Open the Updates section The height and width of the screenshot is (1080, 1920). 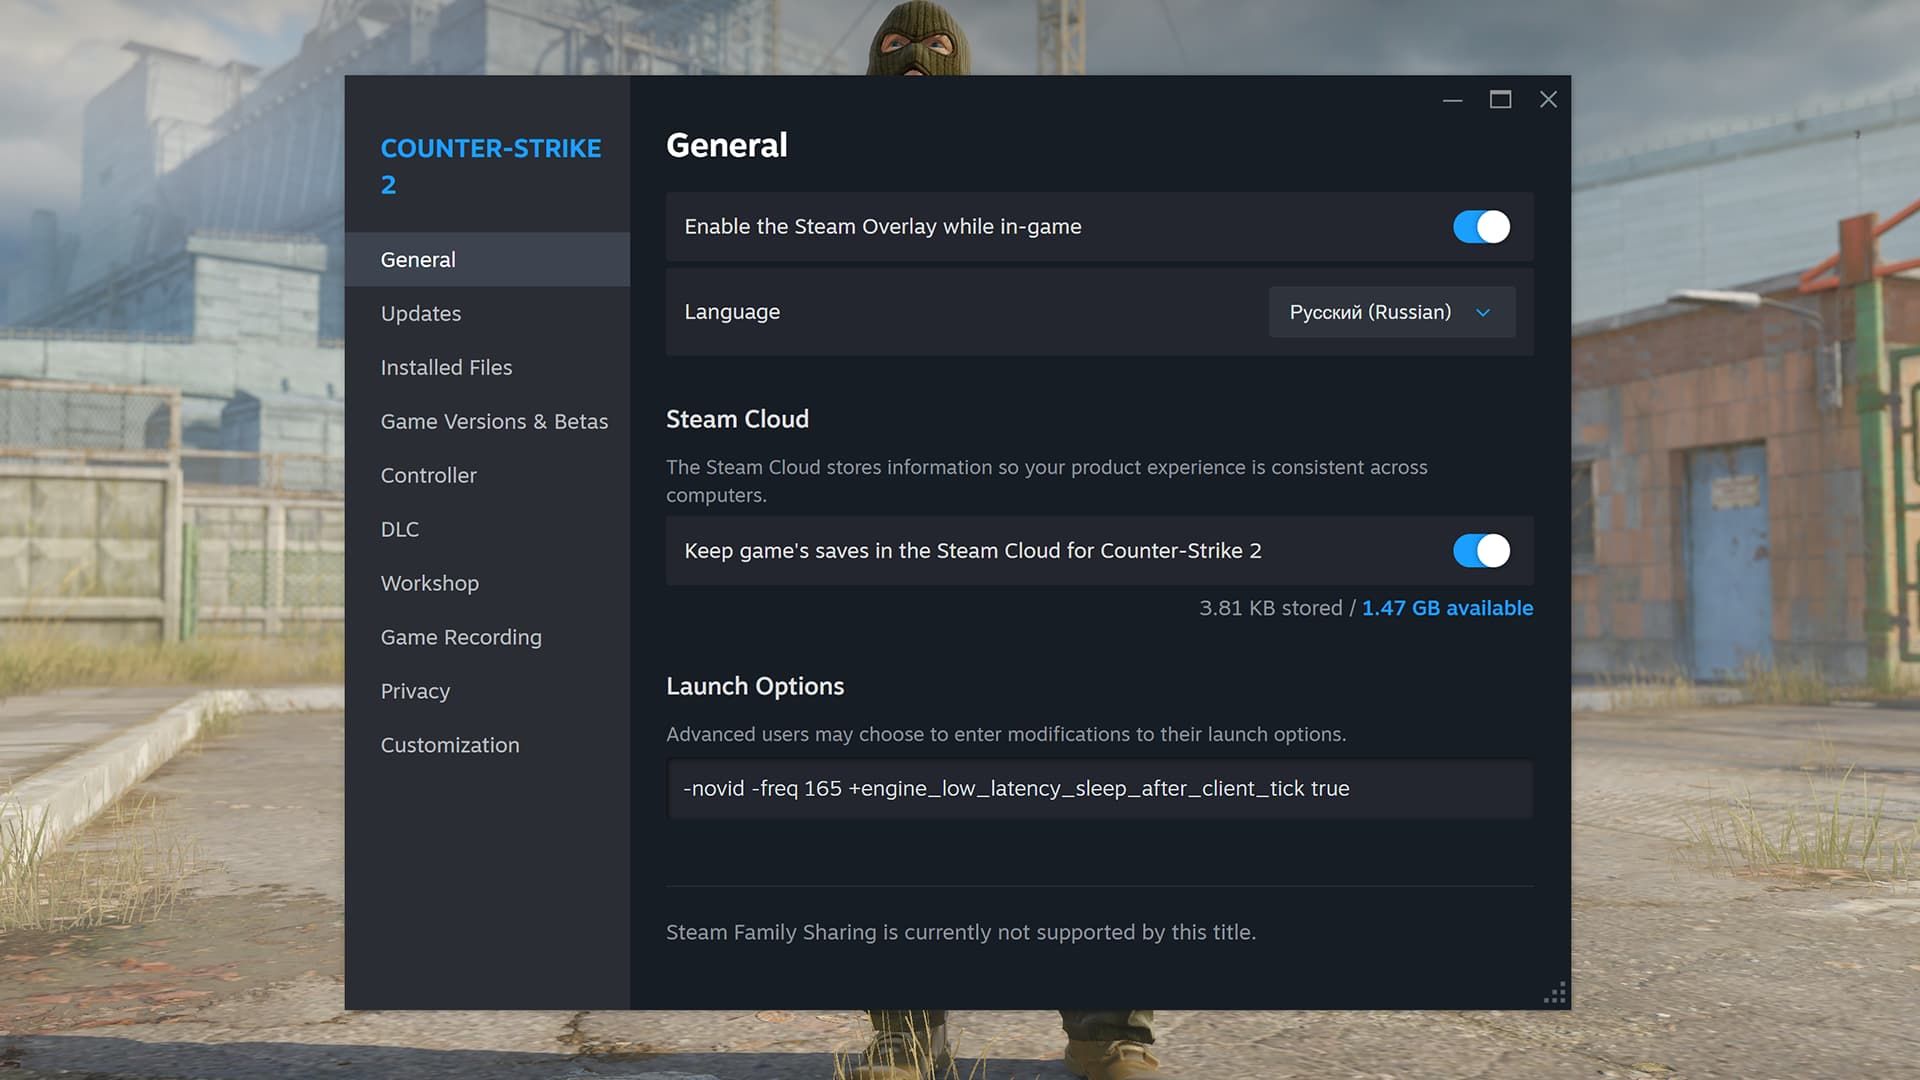click(x=487, y=314)
